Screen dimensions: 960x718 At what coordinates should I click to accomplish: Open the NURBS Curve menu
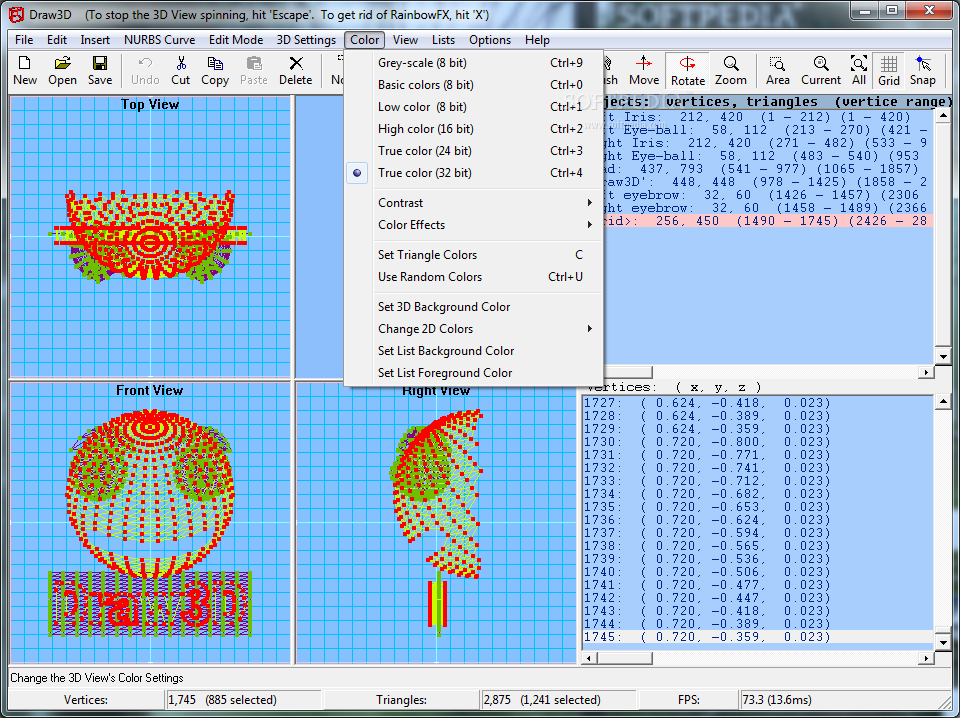tap(159, 40)
